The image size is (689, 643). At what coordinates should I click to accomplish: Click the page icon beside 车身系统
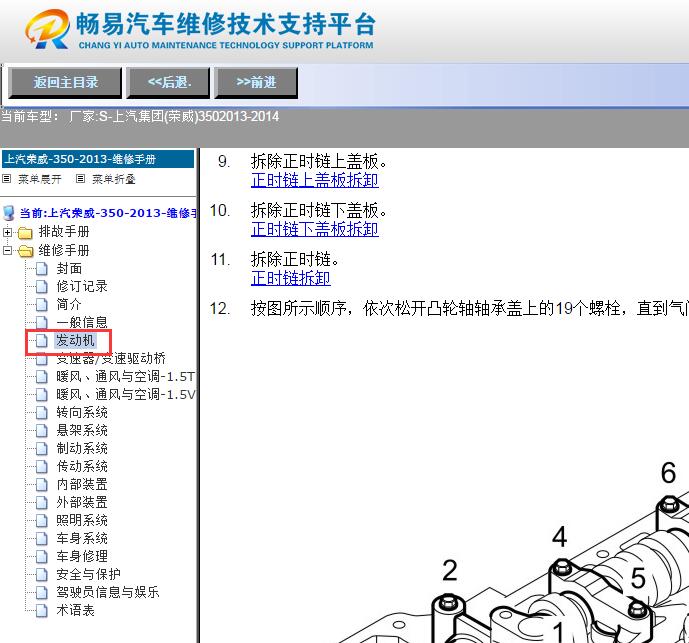(x=41, y=539)
